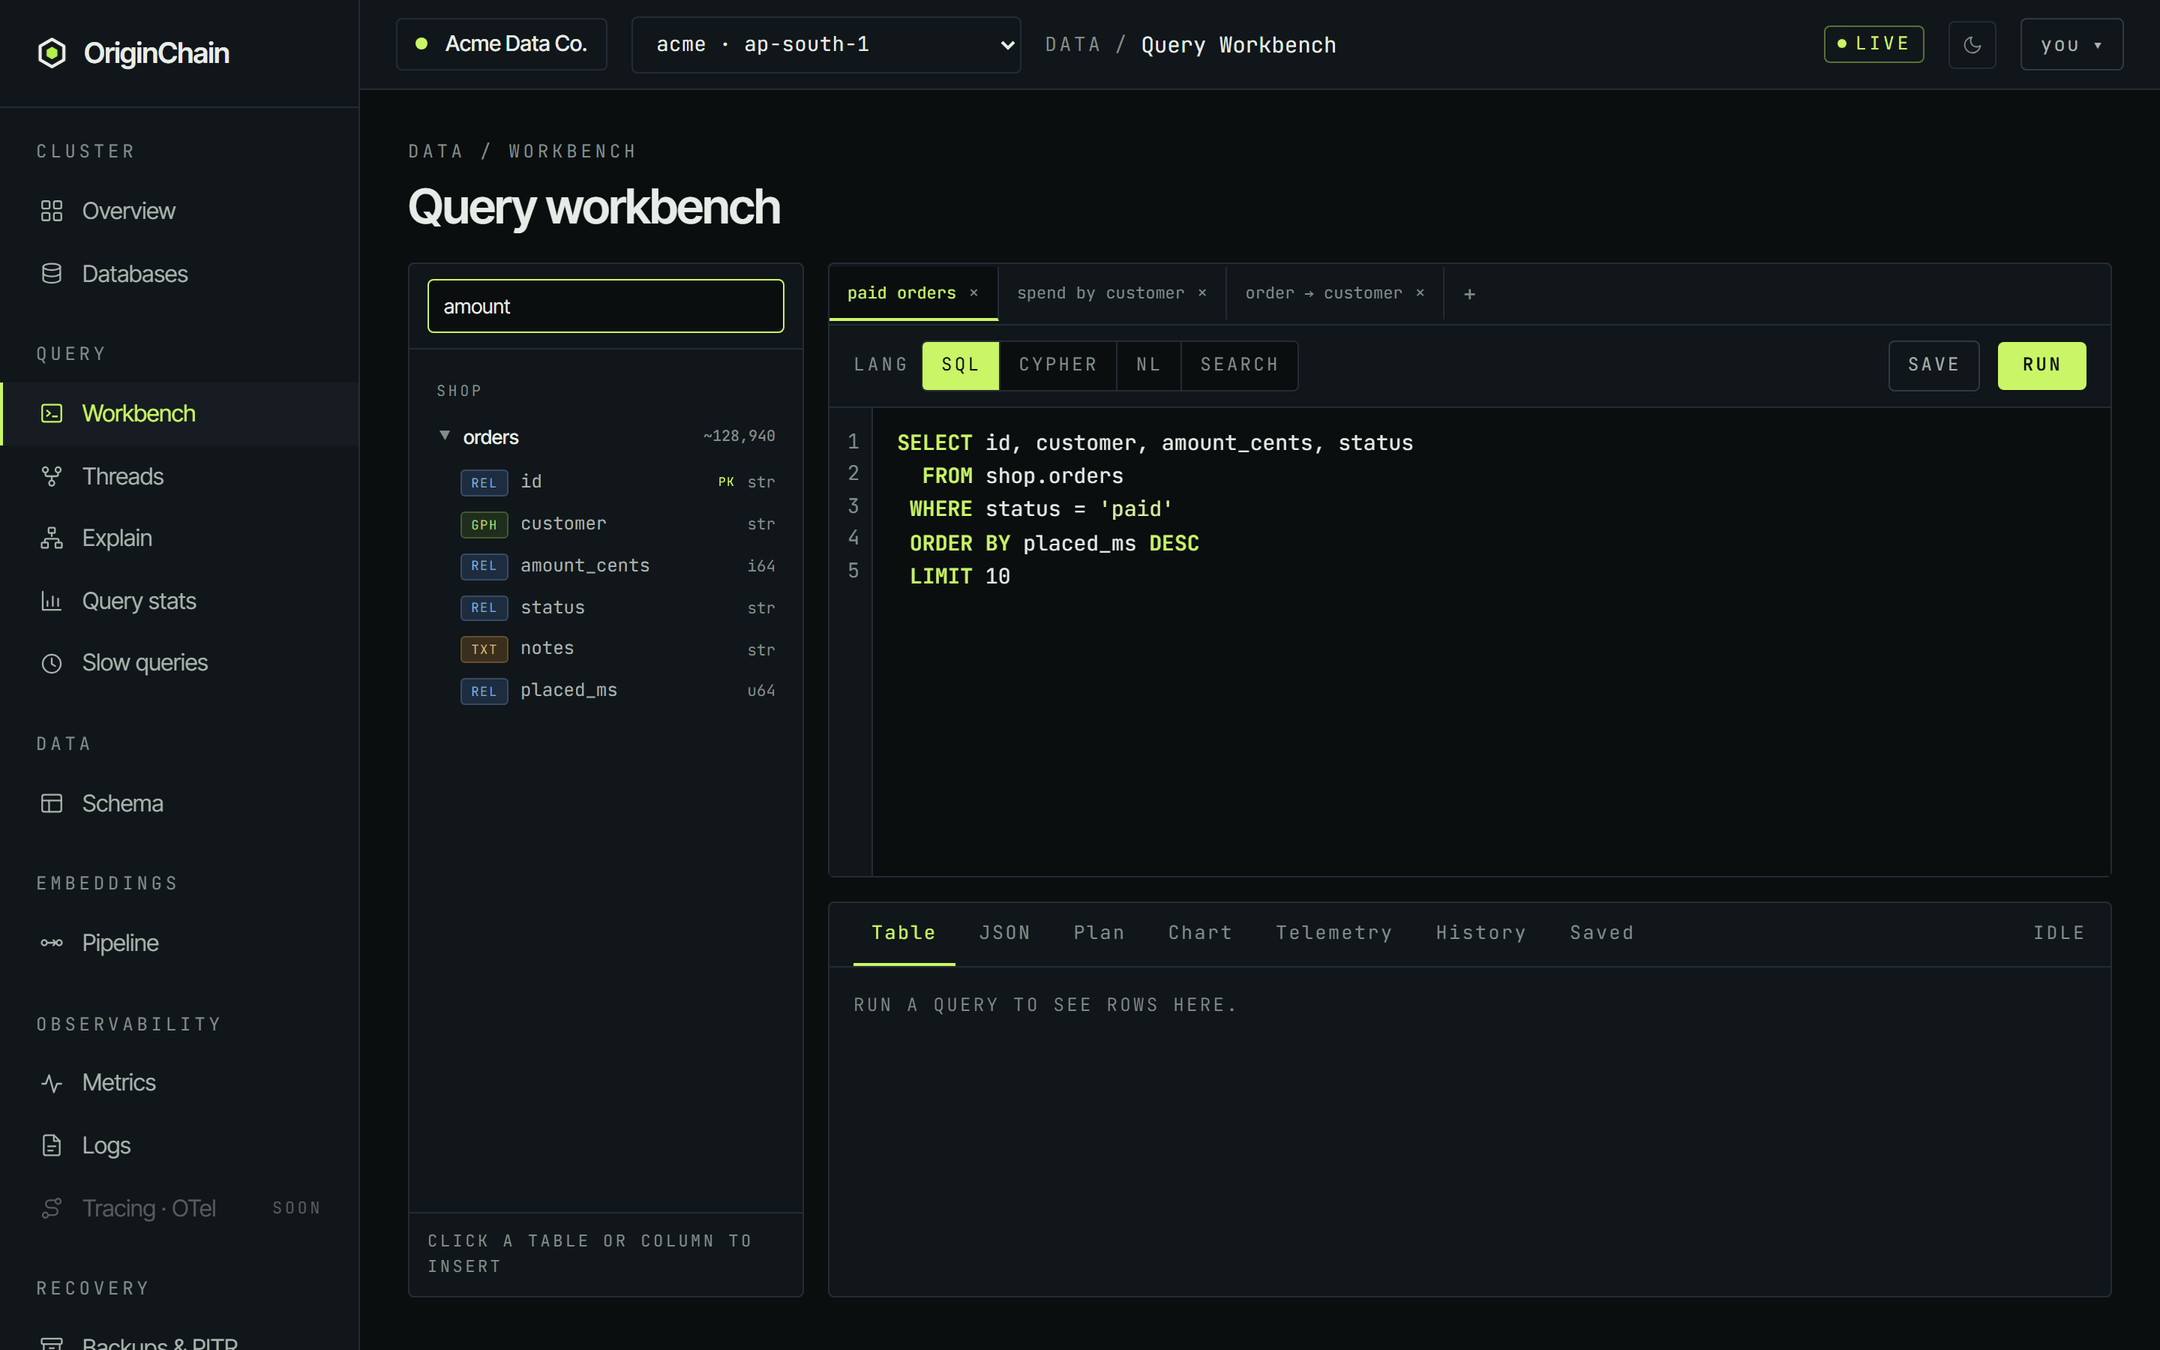
Task: Open the acme · ap-south-1 cluster dropdown
Action: point(826,45)
